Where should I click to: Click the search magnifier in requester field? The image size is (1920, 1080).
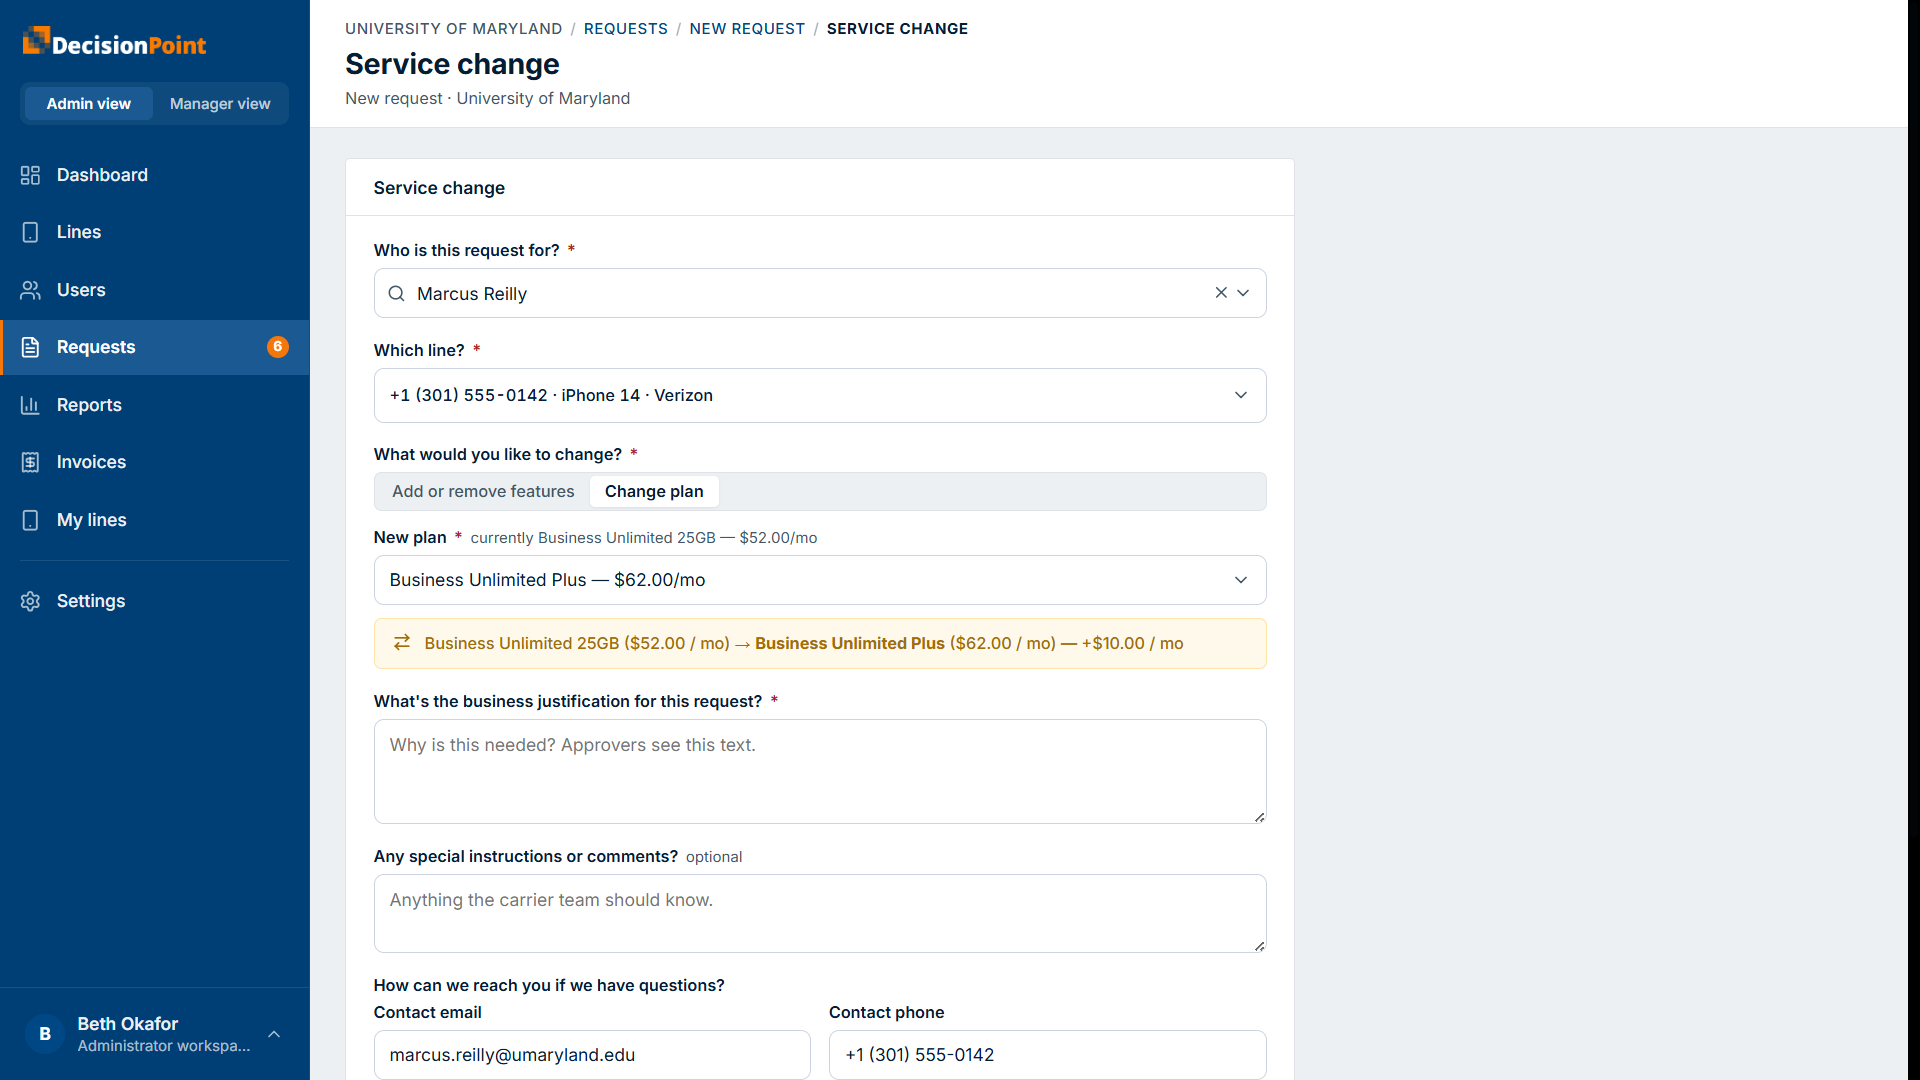(x=396, y=293)
